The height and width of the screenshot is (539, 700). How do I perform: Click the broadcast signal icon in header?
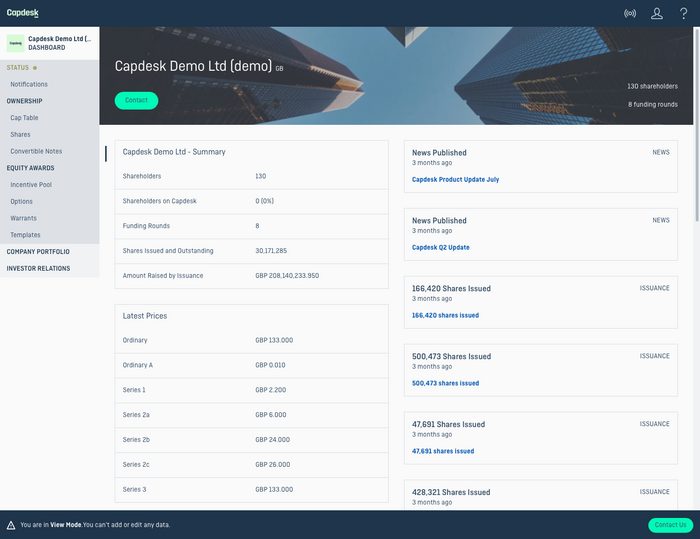click(x=630, y=14)
